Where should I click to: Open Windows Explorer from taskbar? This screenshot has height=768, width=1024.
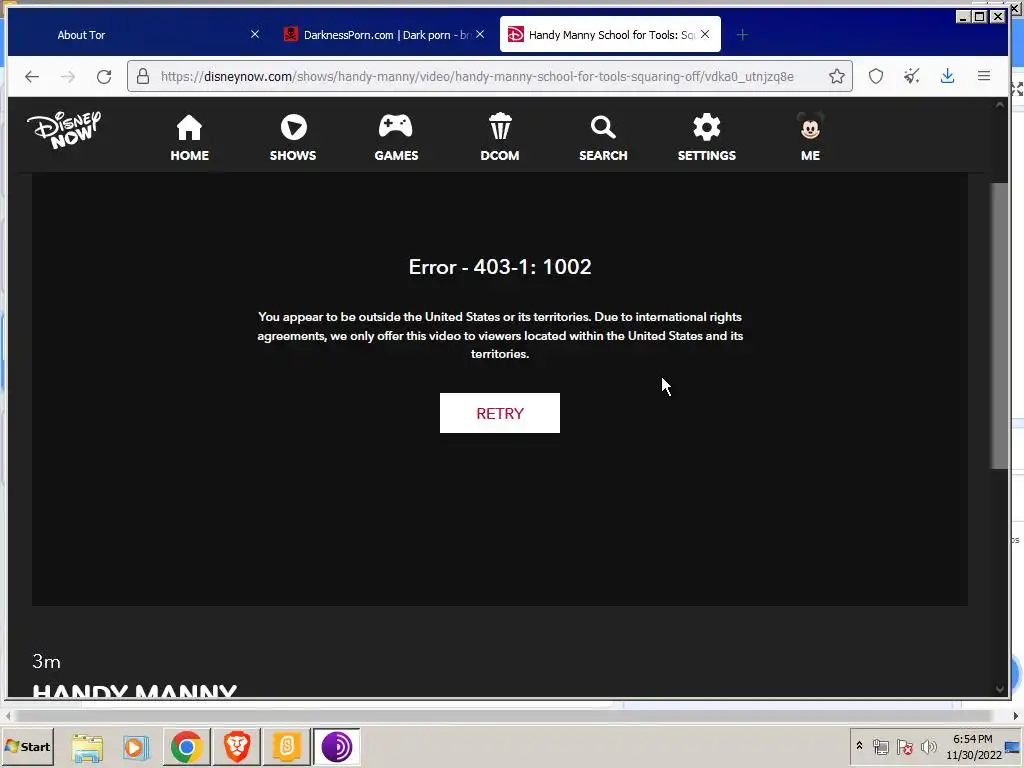coord(87,746)
